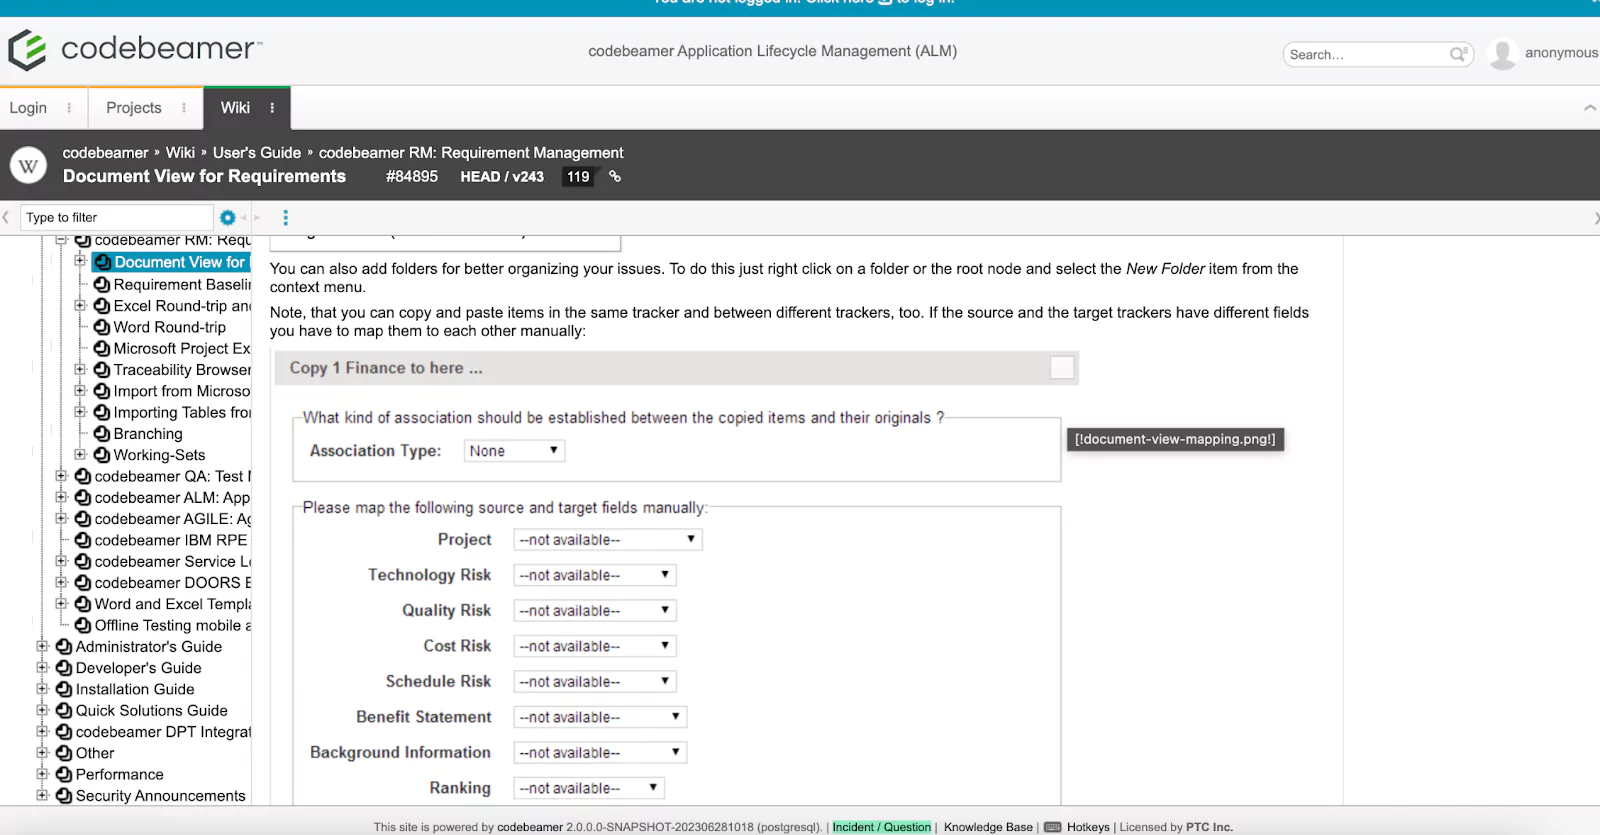Screen dimensions: 1600x835
Task: Click Other page icon in tree
Action: point(64,753)
